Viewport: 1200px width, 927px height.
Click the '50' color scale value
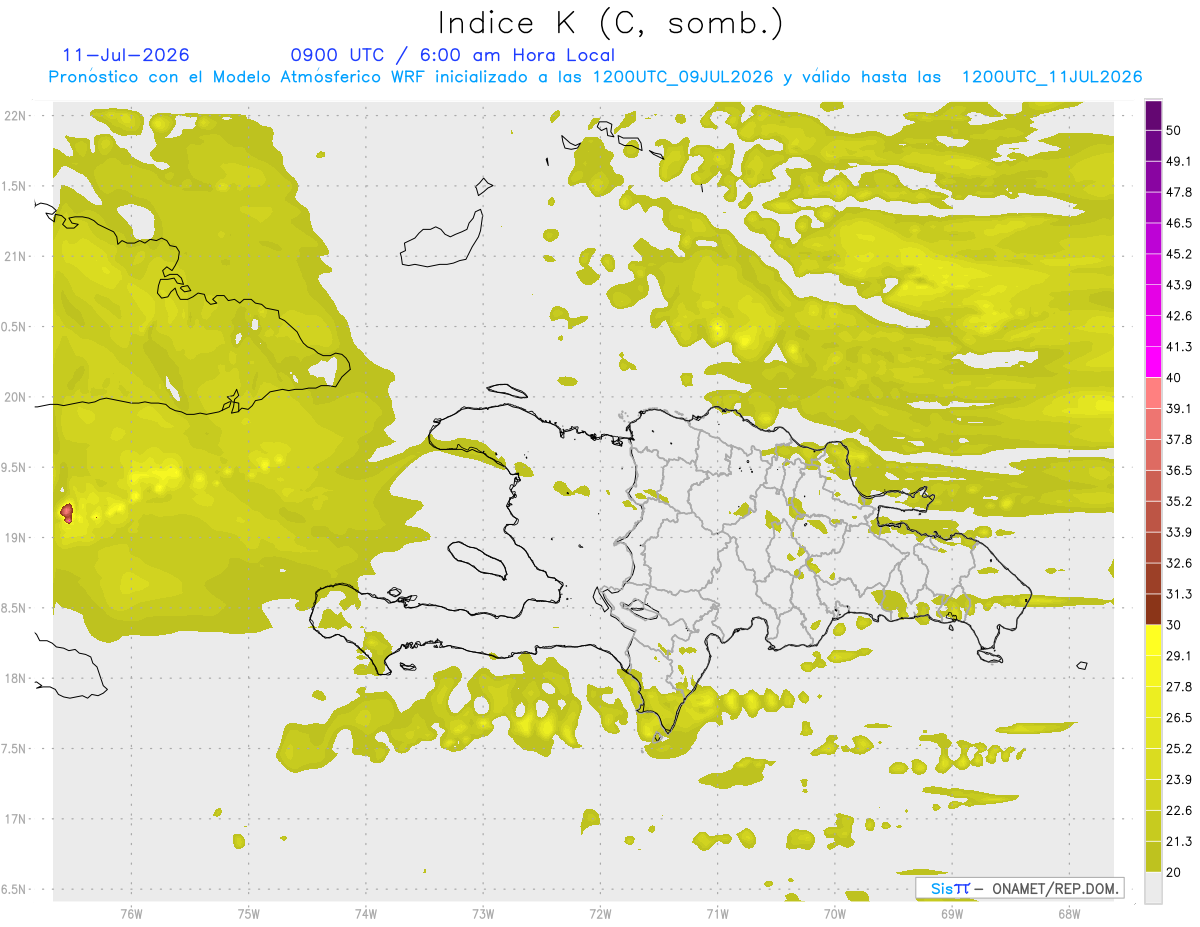point(1174,130)
